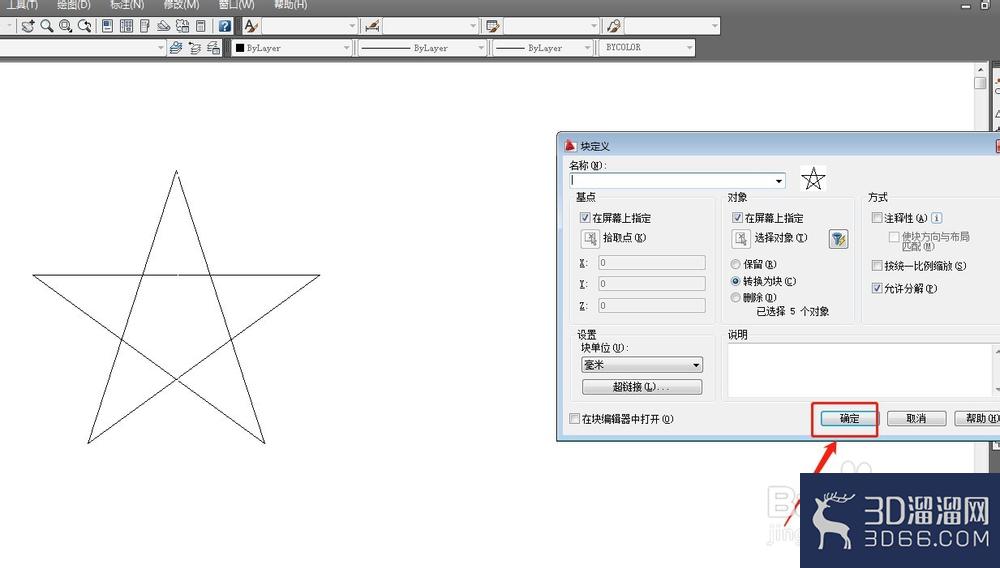This screenshot has width=1000, height=568.
Task: Click the star block preview thumbnail
Action: 813,178
